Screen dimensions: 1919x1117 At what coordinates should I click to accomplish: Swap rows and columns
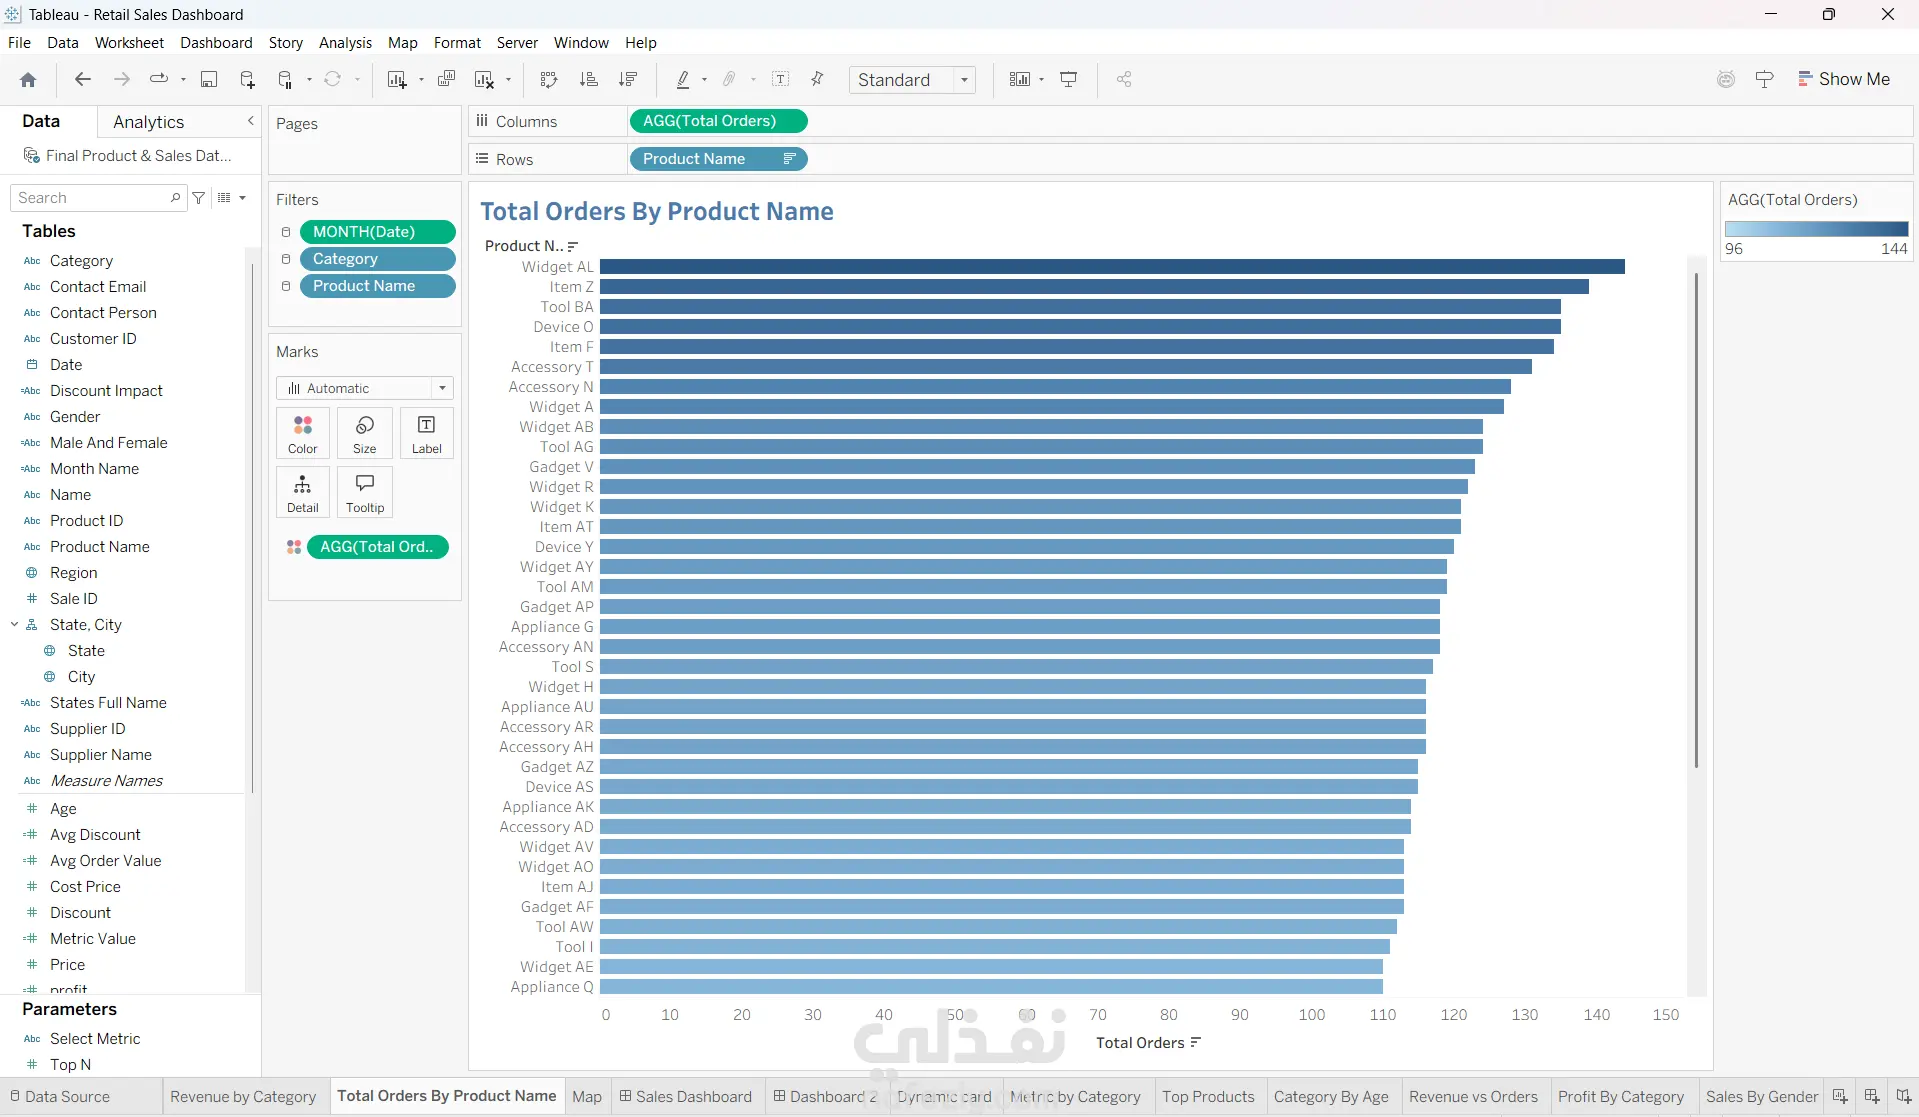click(x=548, y=80)
